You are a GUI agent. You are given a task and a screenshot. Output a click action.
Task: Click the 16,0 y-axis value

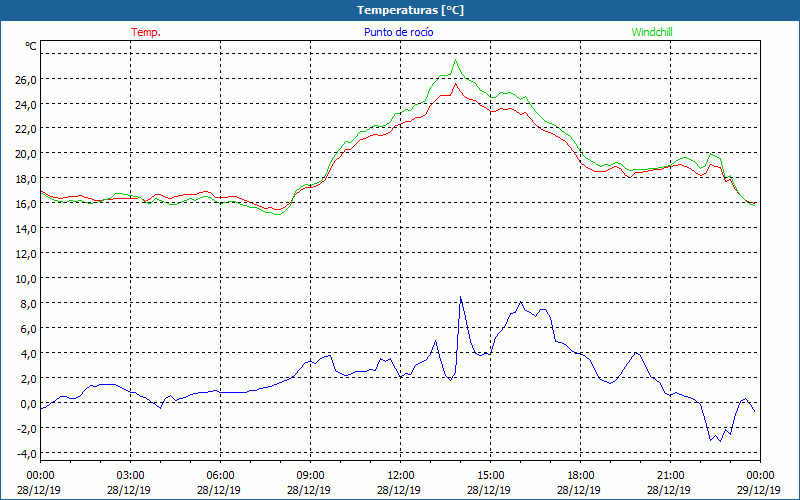tap(24, 204)
